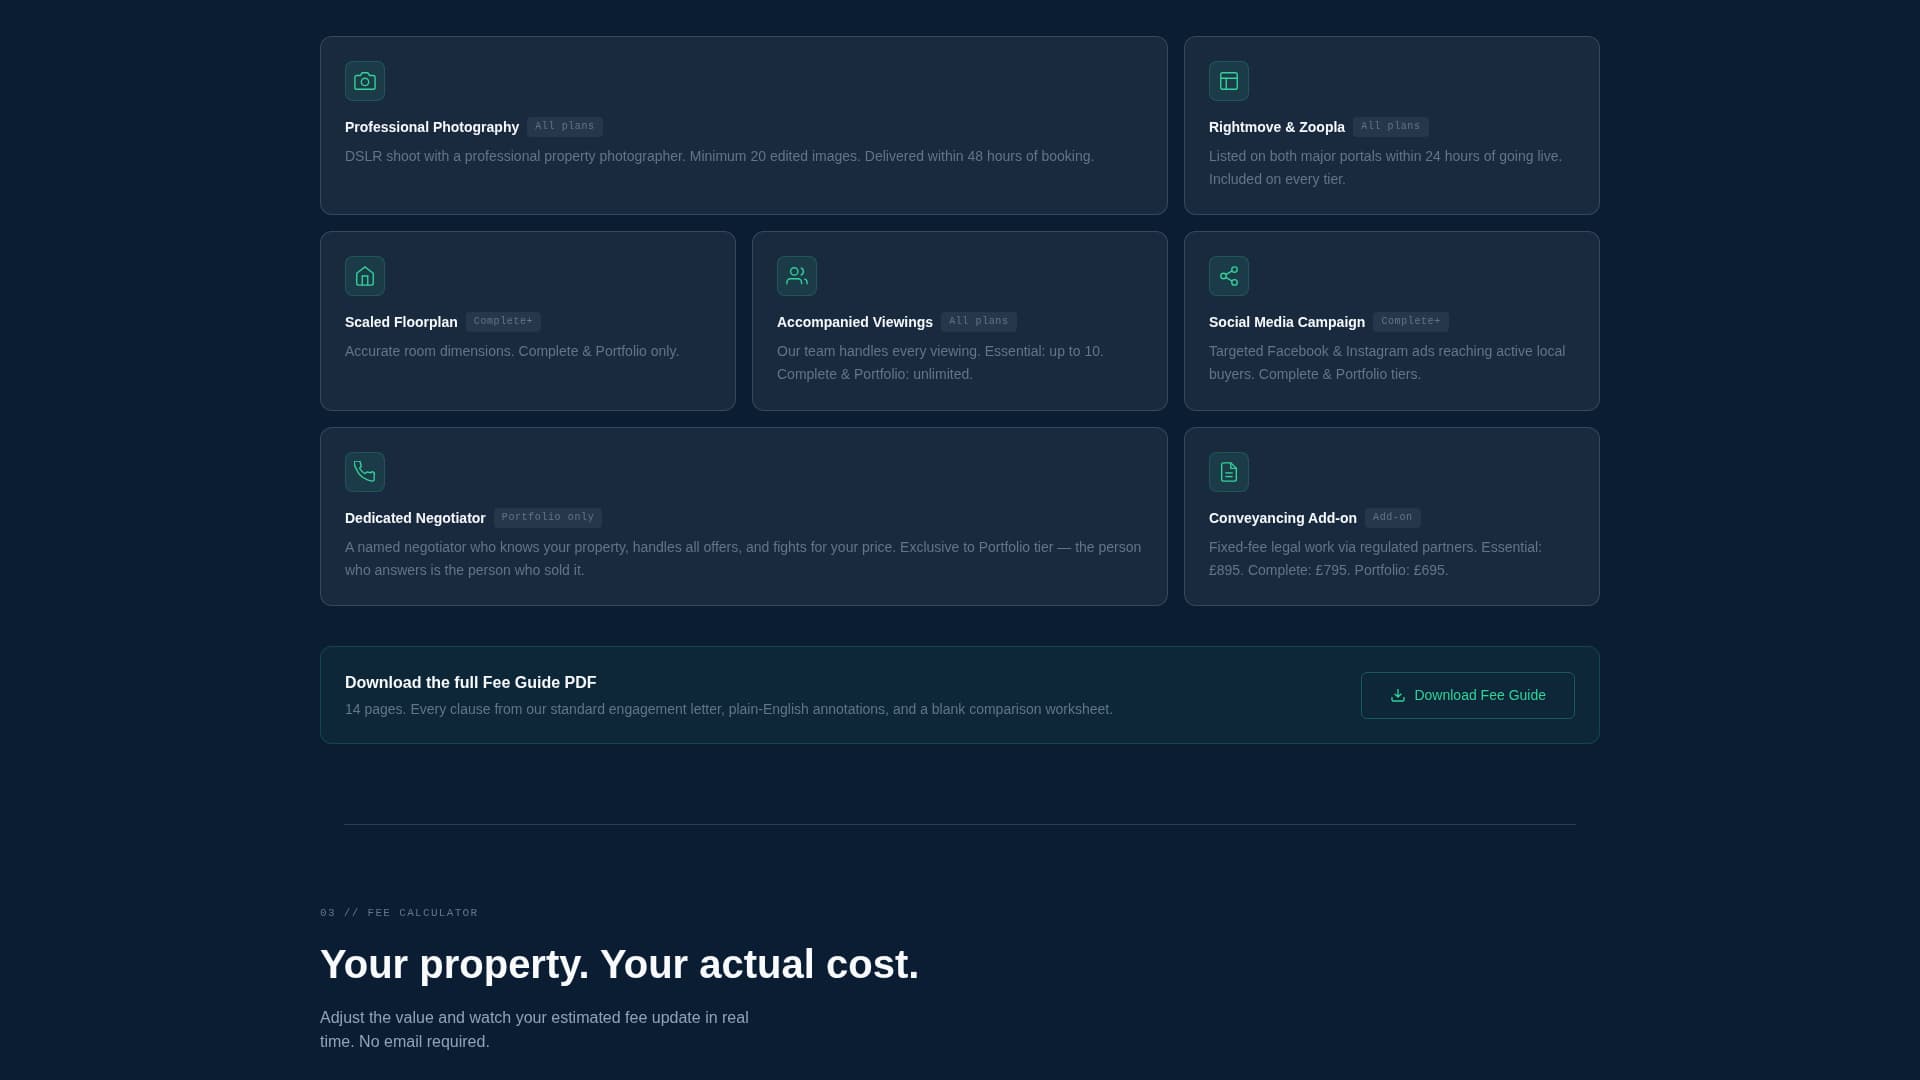Click the Professional Photography heading
Screen dimensions: 1920x1080
coord(432,127)
